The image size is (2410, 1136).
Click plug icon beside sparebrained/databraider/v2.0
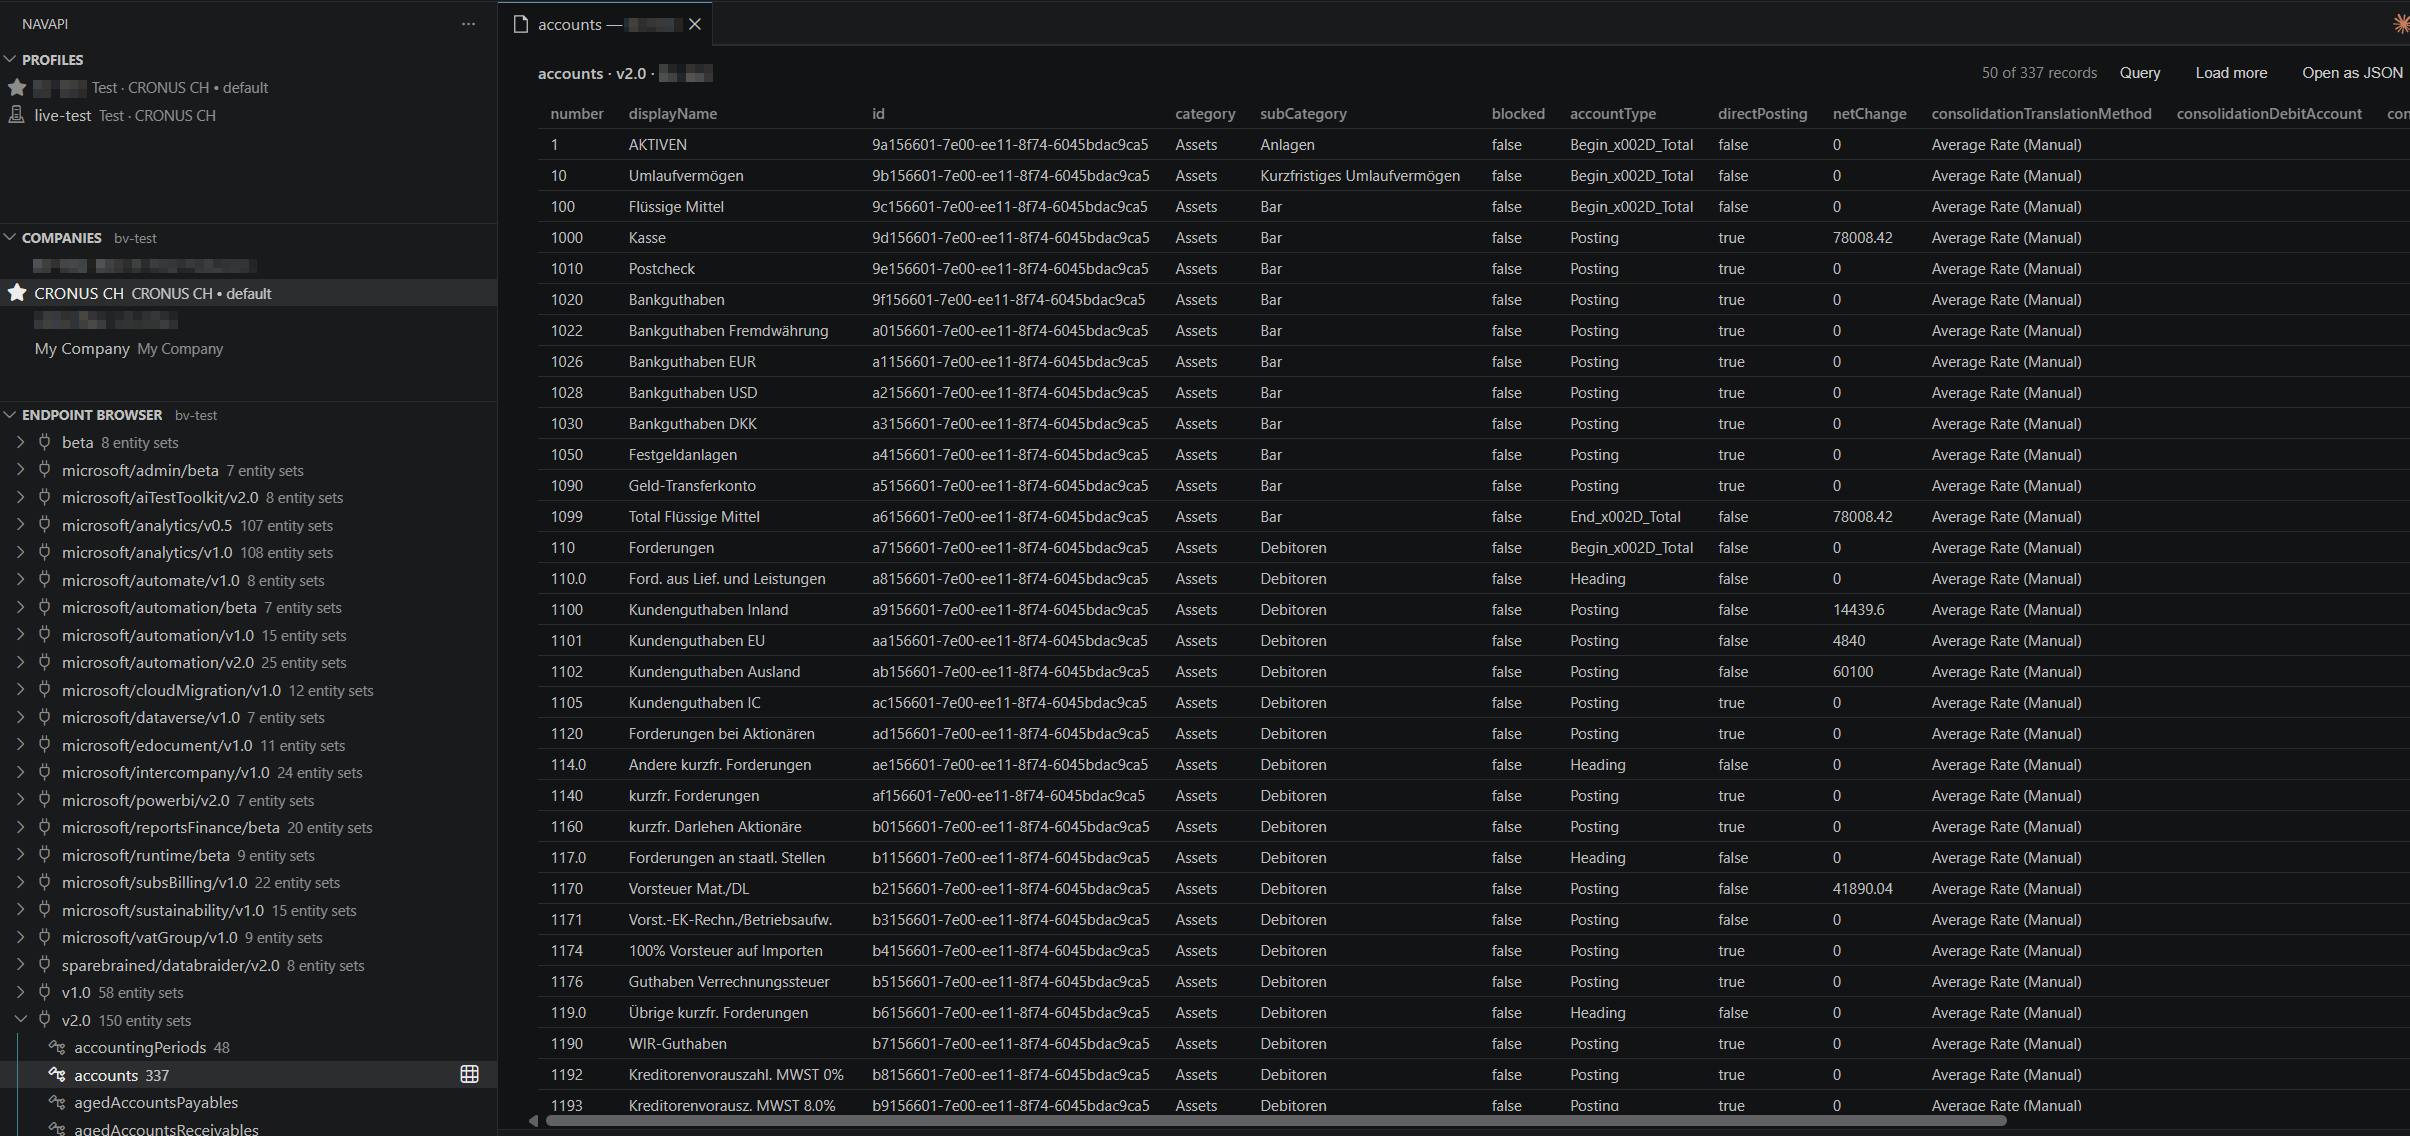tap(44, 965)
